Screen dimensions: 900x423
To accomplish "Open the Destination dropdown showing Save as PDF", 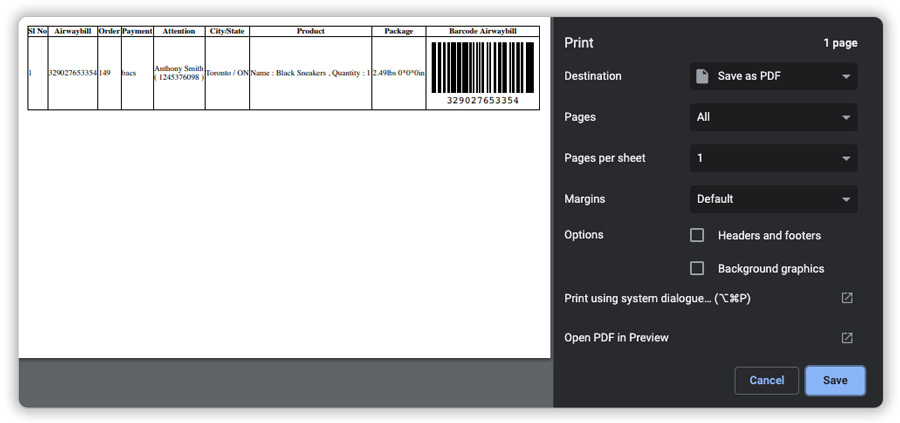I will click(x=773, y=76).
